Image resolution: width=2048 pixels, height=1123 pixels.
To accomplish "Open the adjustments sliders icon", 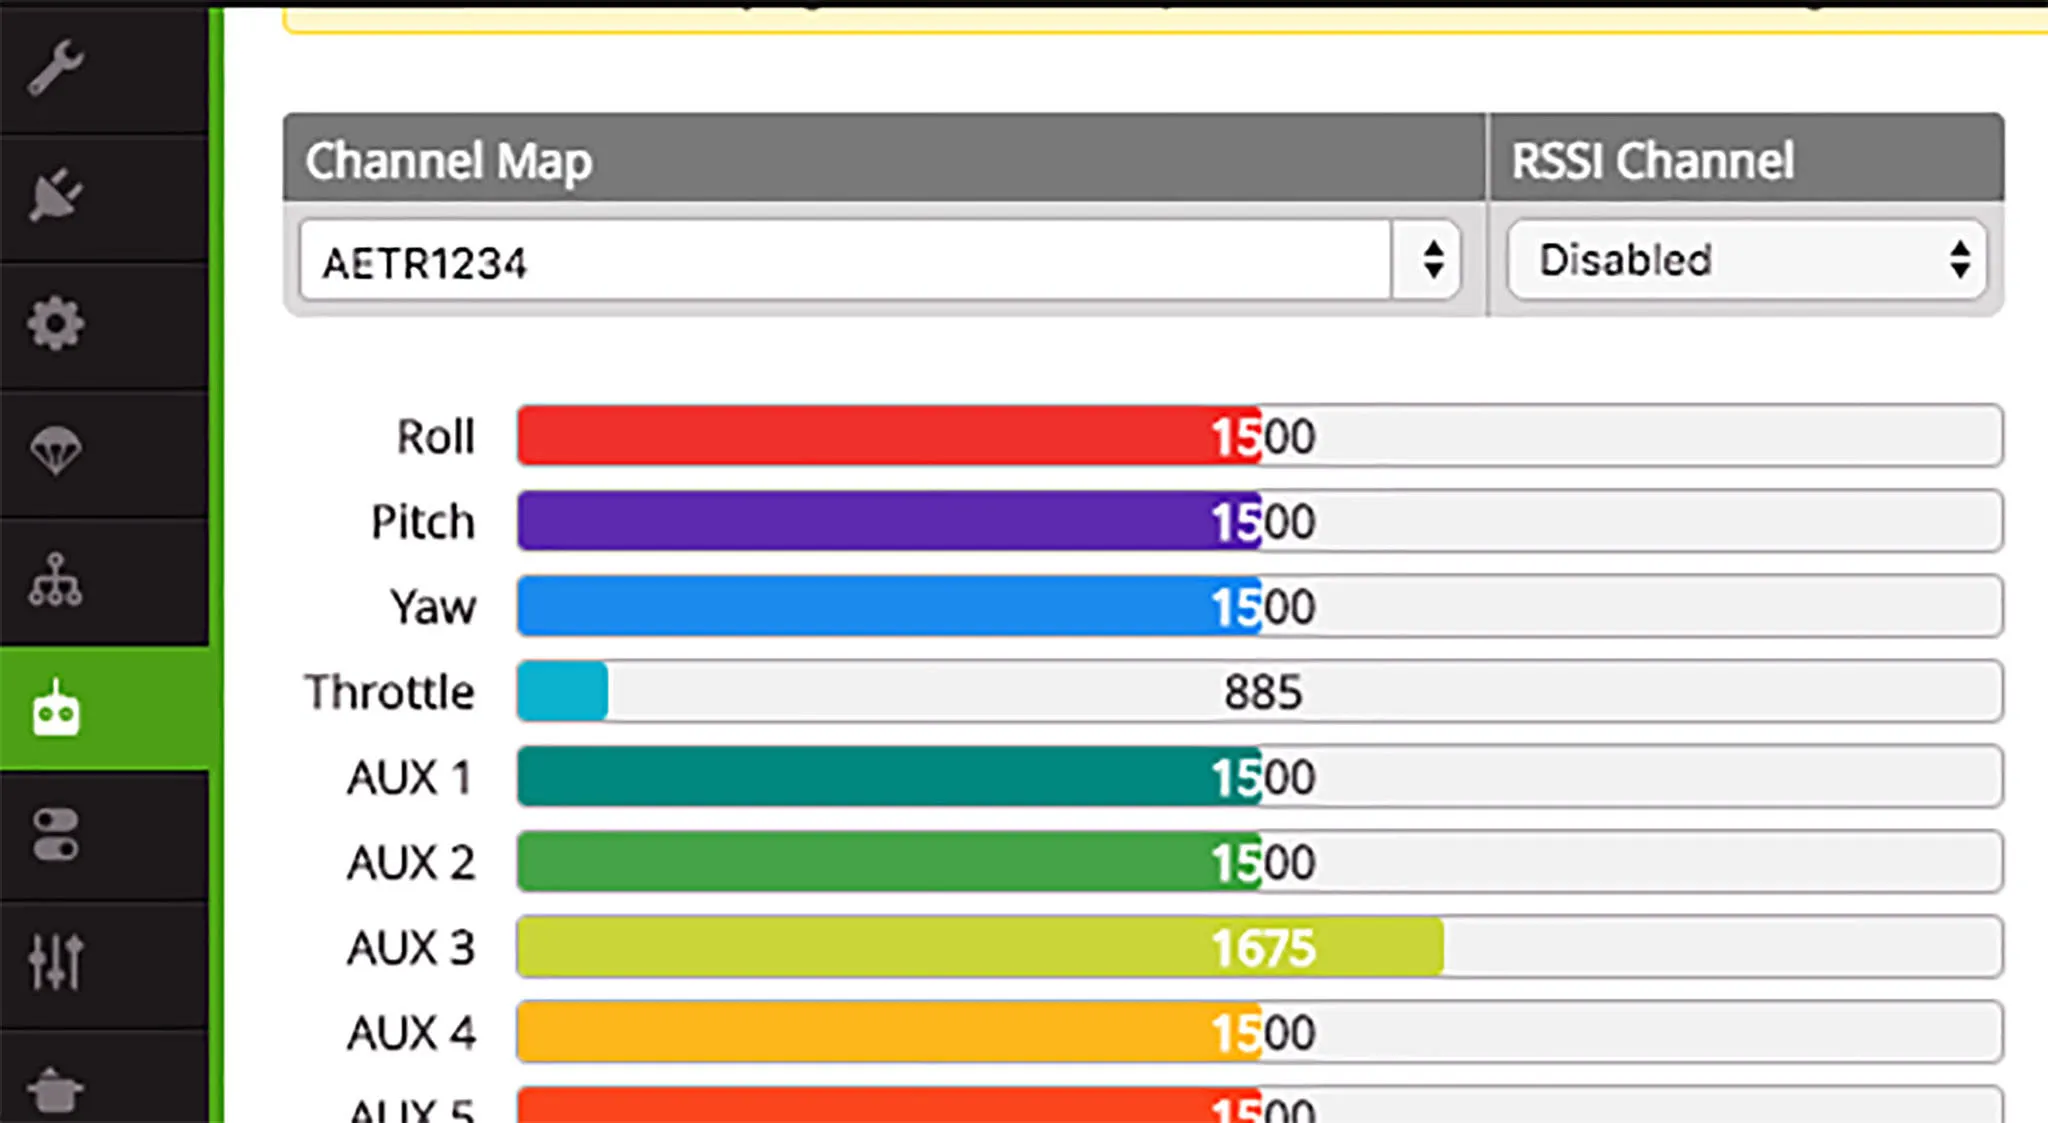I will tap(56, 962).
